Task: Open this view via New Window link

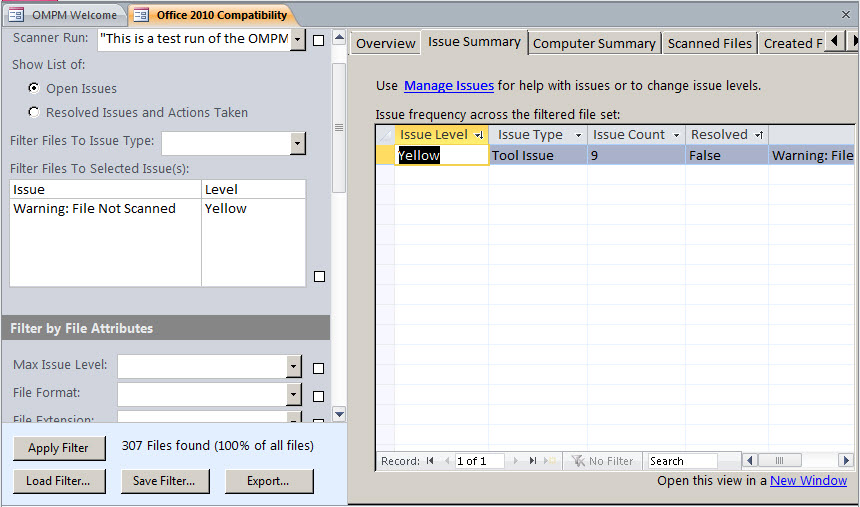Action: point(808,481)
